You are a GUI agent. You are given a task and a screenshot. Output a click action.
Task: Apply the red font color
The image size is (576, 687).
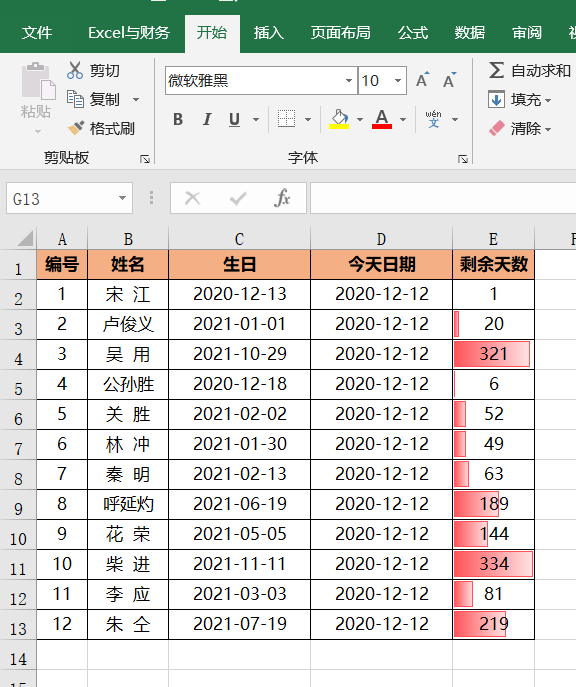(382, 119)
